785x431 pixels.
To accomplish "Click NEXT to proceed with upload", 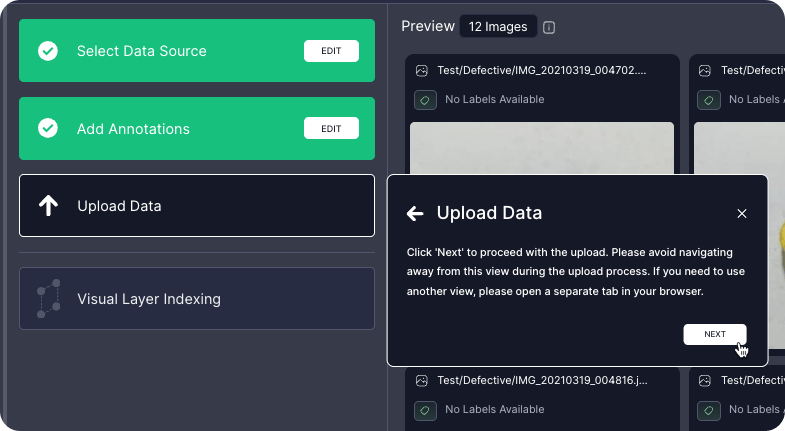I will click(x=715, y=334).
